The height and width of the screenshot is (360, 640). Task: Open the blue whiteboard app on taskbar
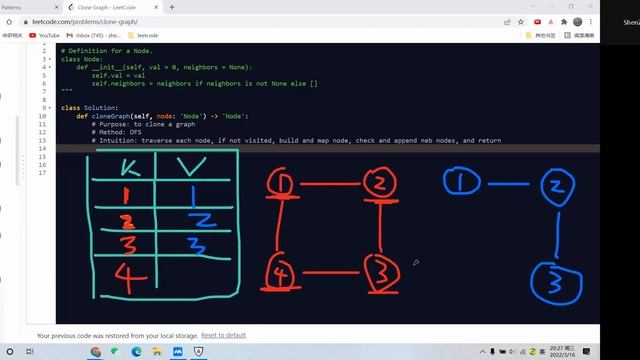pos(178,351)
